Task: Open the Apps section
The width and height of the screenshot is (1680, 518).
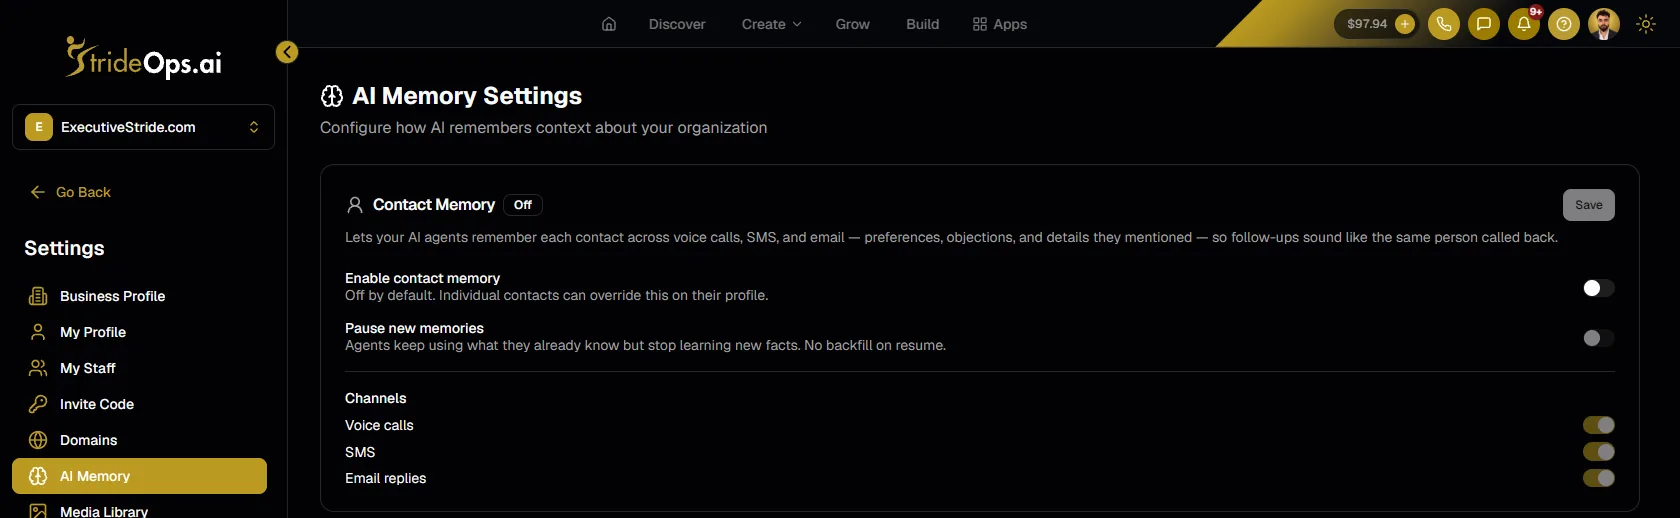Action: pyautogui.click(x=1000, y=24)
